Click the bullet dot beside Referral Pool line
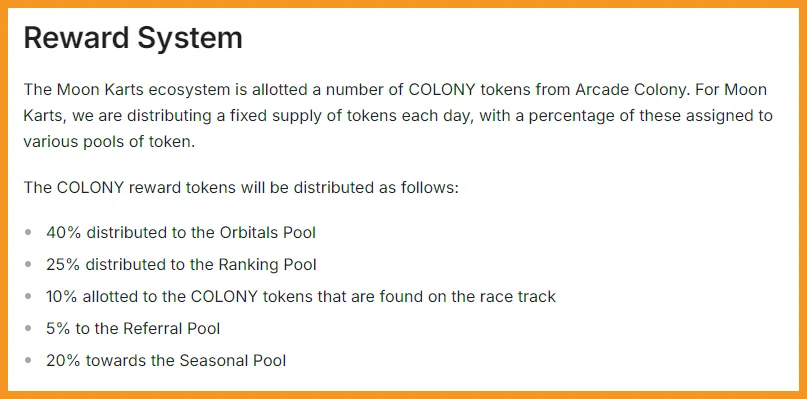Viewport: 807px width, 399px height. tap(28, 328)
